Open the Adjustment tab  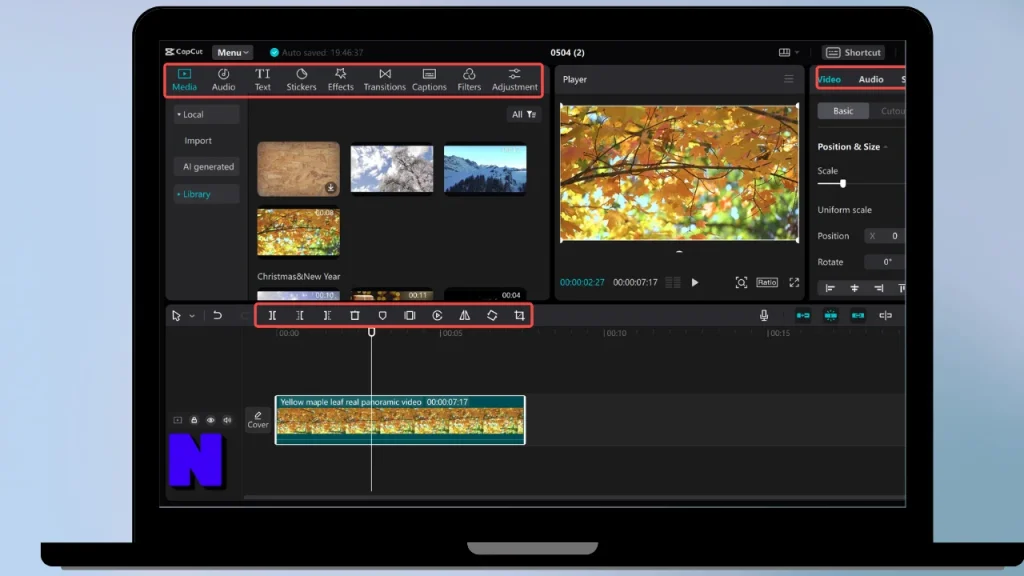[515, 80]
